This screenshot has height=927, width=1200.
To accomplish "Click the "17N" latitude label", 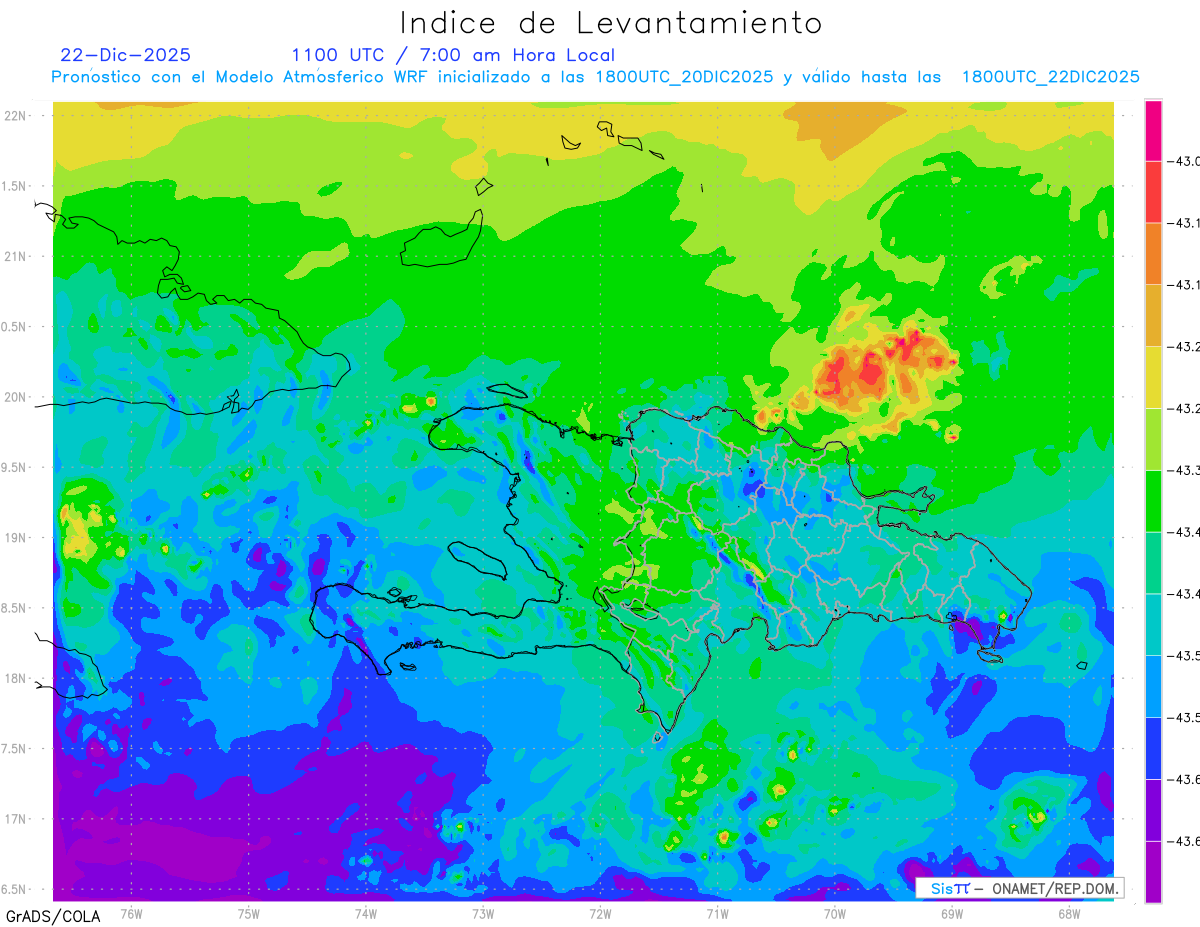I will click(x=16, y=819).
